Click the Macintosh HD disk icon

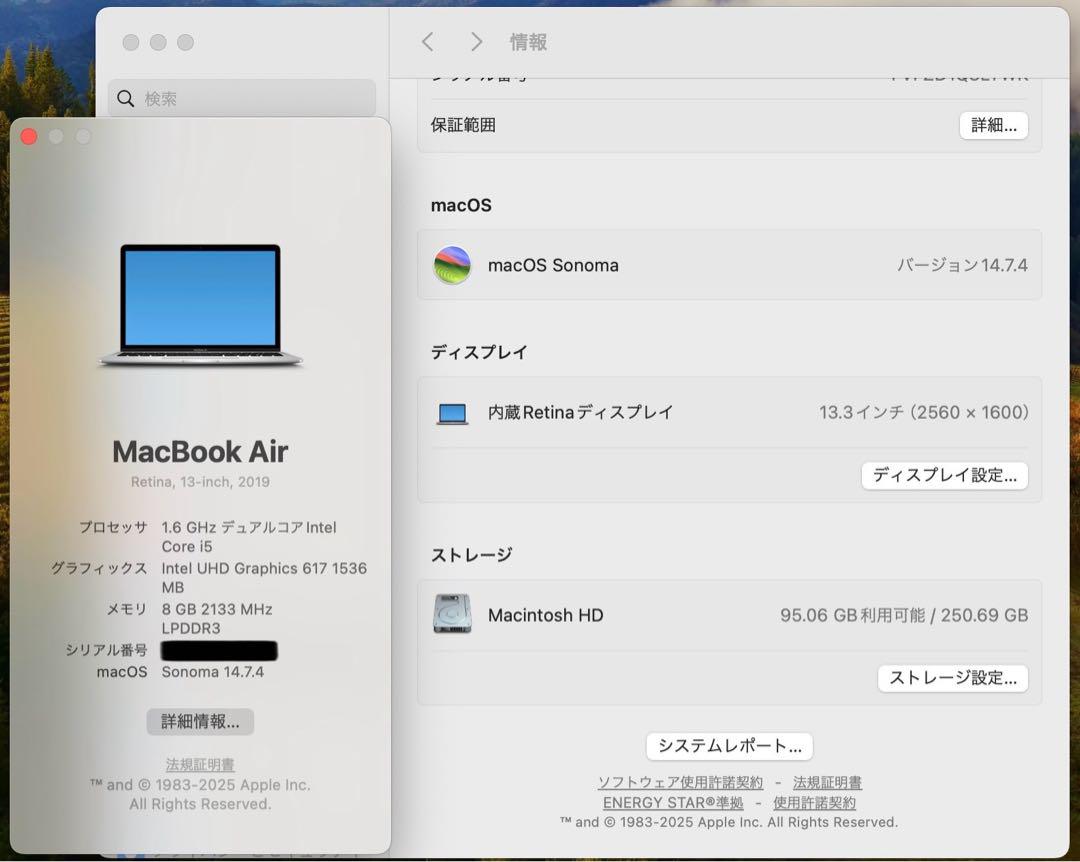[x=453, y=614]
